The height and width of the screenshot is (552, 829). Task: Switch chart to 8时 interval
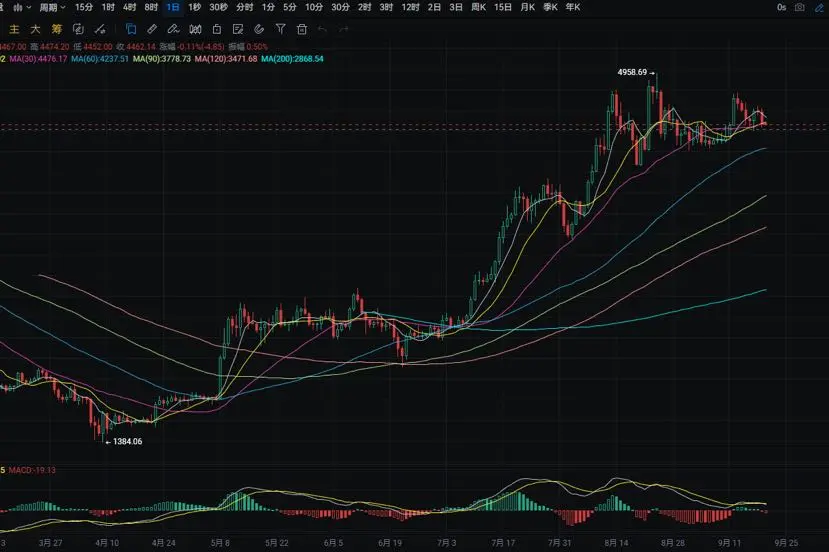tap(151, 7)
